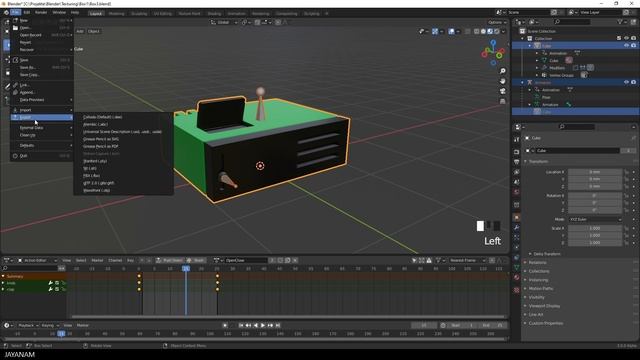The height and width of the screenshot is (360, 640).
Task: Play the animation forward
Action: (x=263, y=325)
